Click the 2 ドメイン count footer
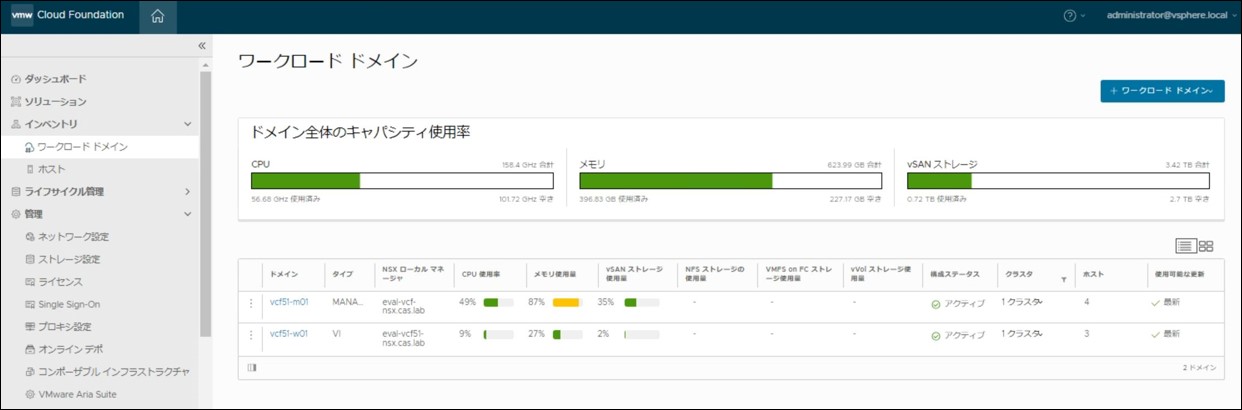The image size is (1242, 410). pos(1199,368)
